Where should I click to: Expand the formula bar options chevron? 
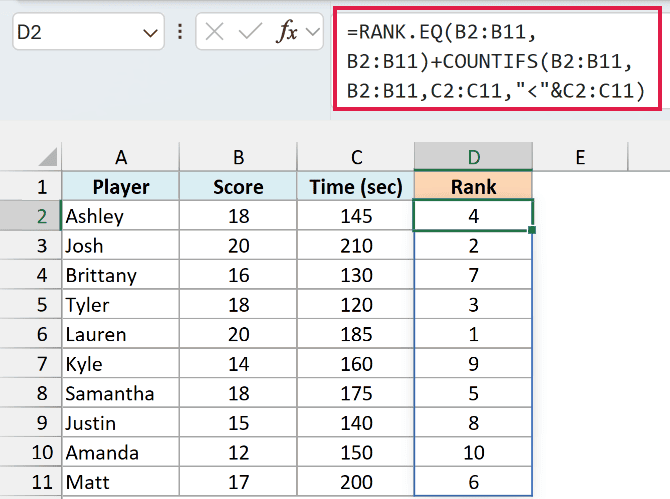tap(313, 32)
